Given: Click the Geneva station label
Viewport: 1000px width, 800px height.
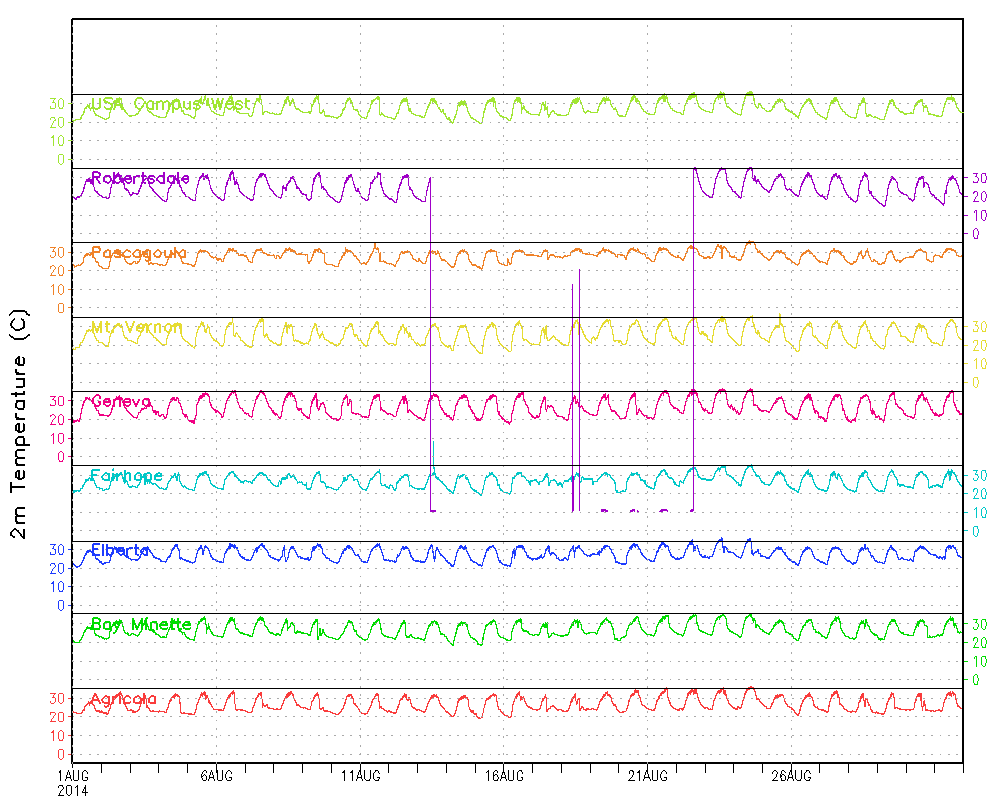Looking at the screenshot, I should click(121, 402).
